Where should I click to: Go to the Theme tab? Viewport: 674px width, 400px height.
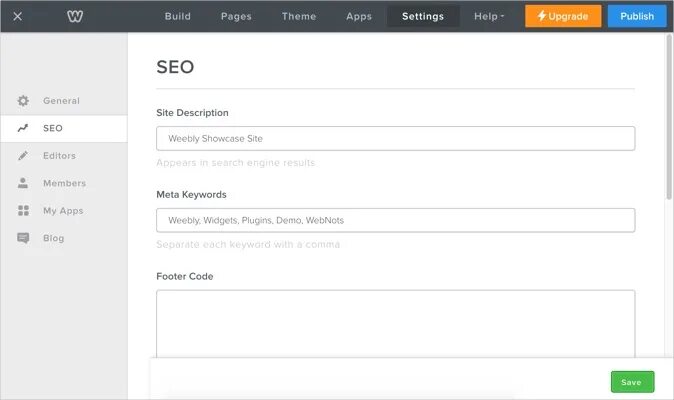299,16
